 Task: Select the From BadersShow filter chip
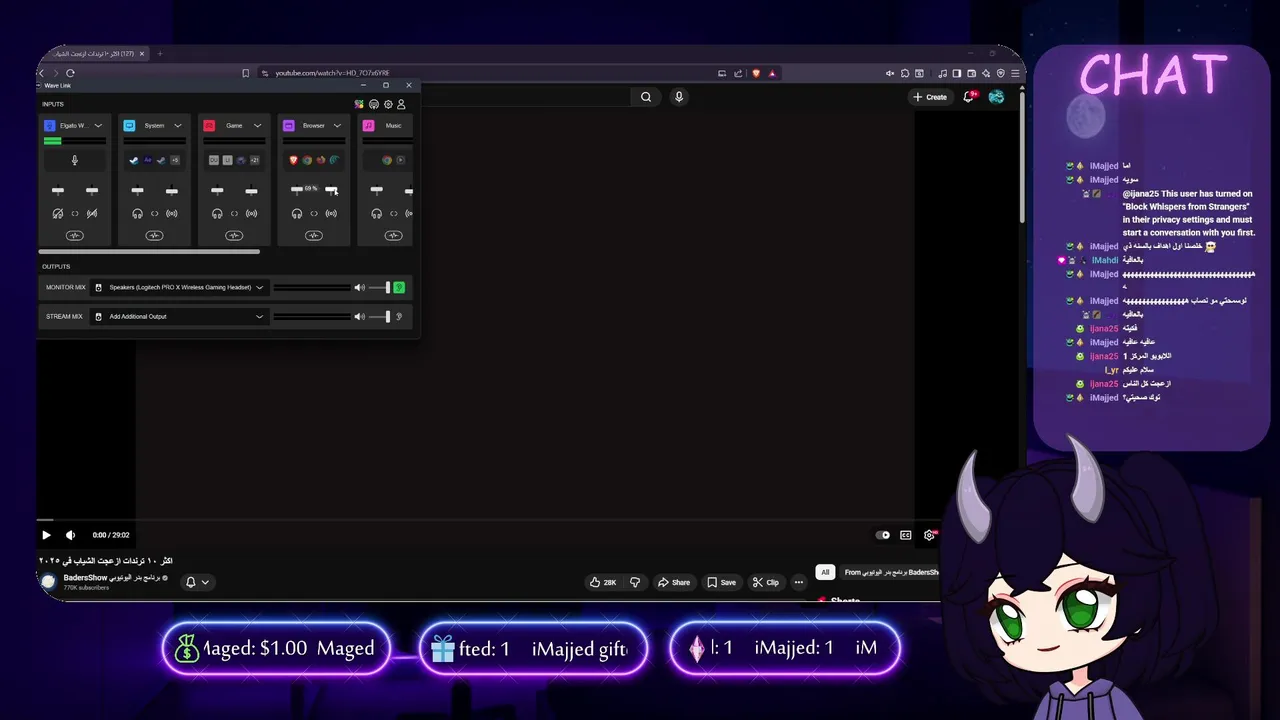(892, 572)
